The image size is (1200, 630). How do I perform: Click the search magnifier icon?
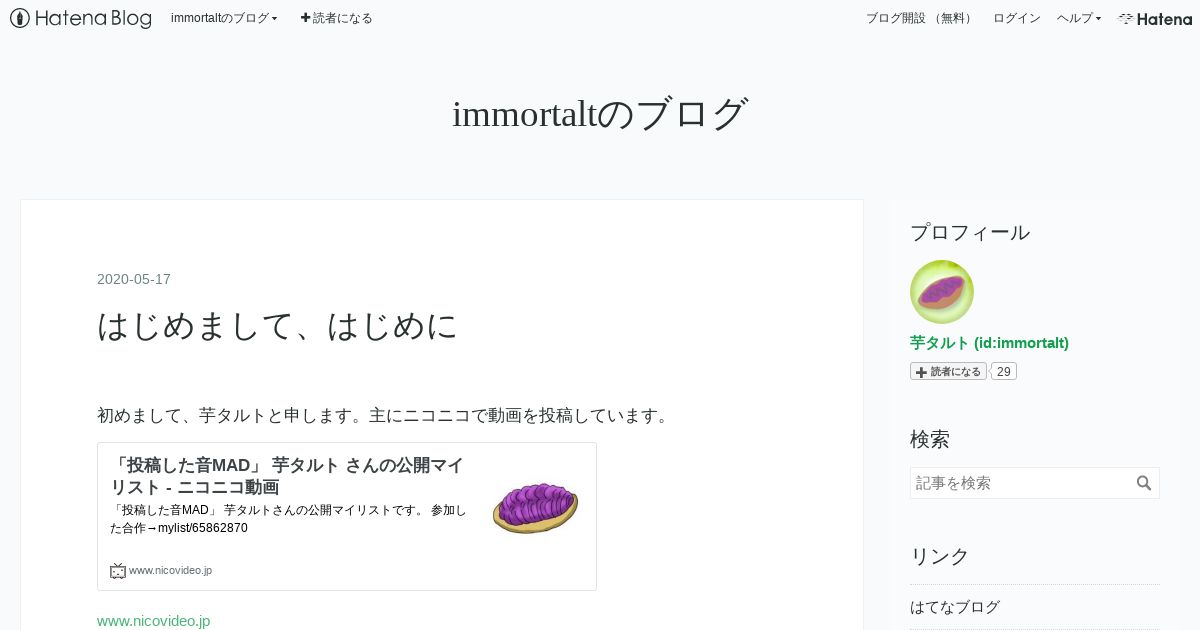pyautogui.click(x=1144, y=483)
